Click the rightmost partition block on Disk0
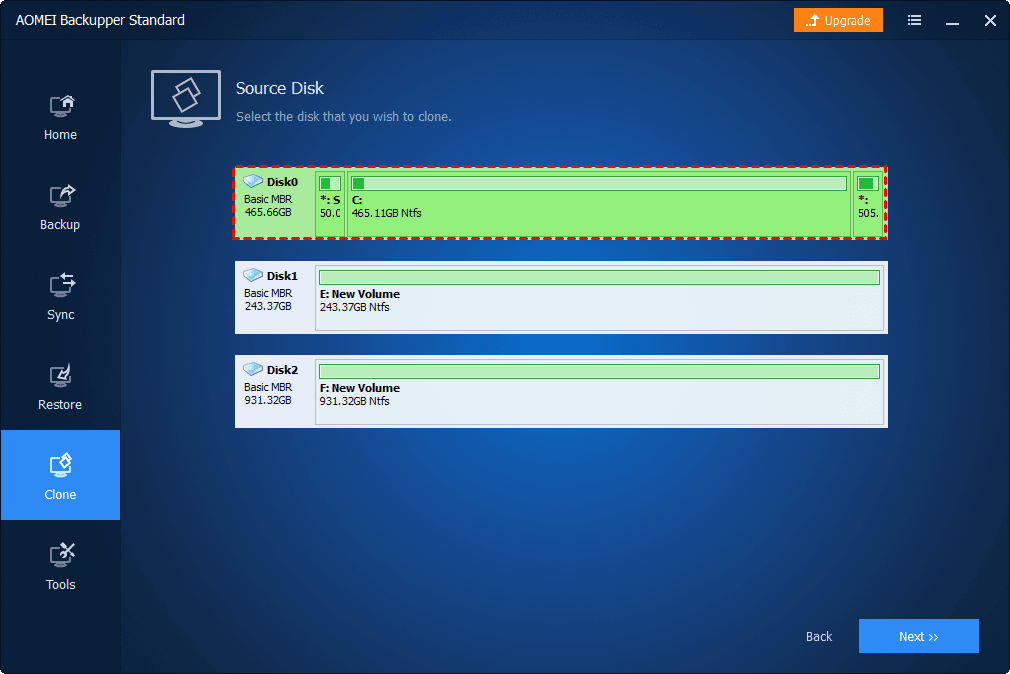This screenshot has height=674, width=1010. (x=868, y=201)
